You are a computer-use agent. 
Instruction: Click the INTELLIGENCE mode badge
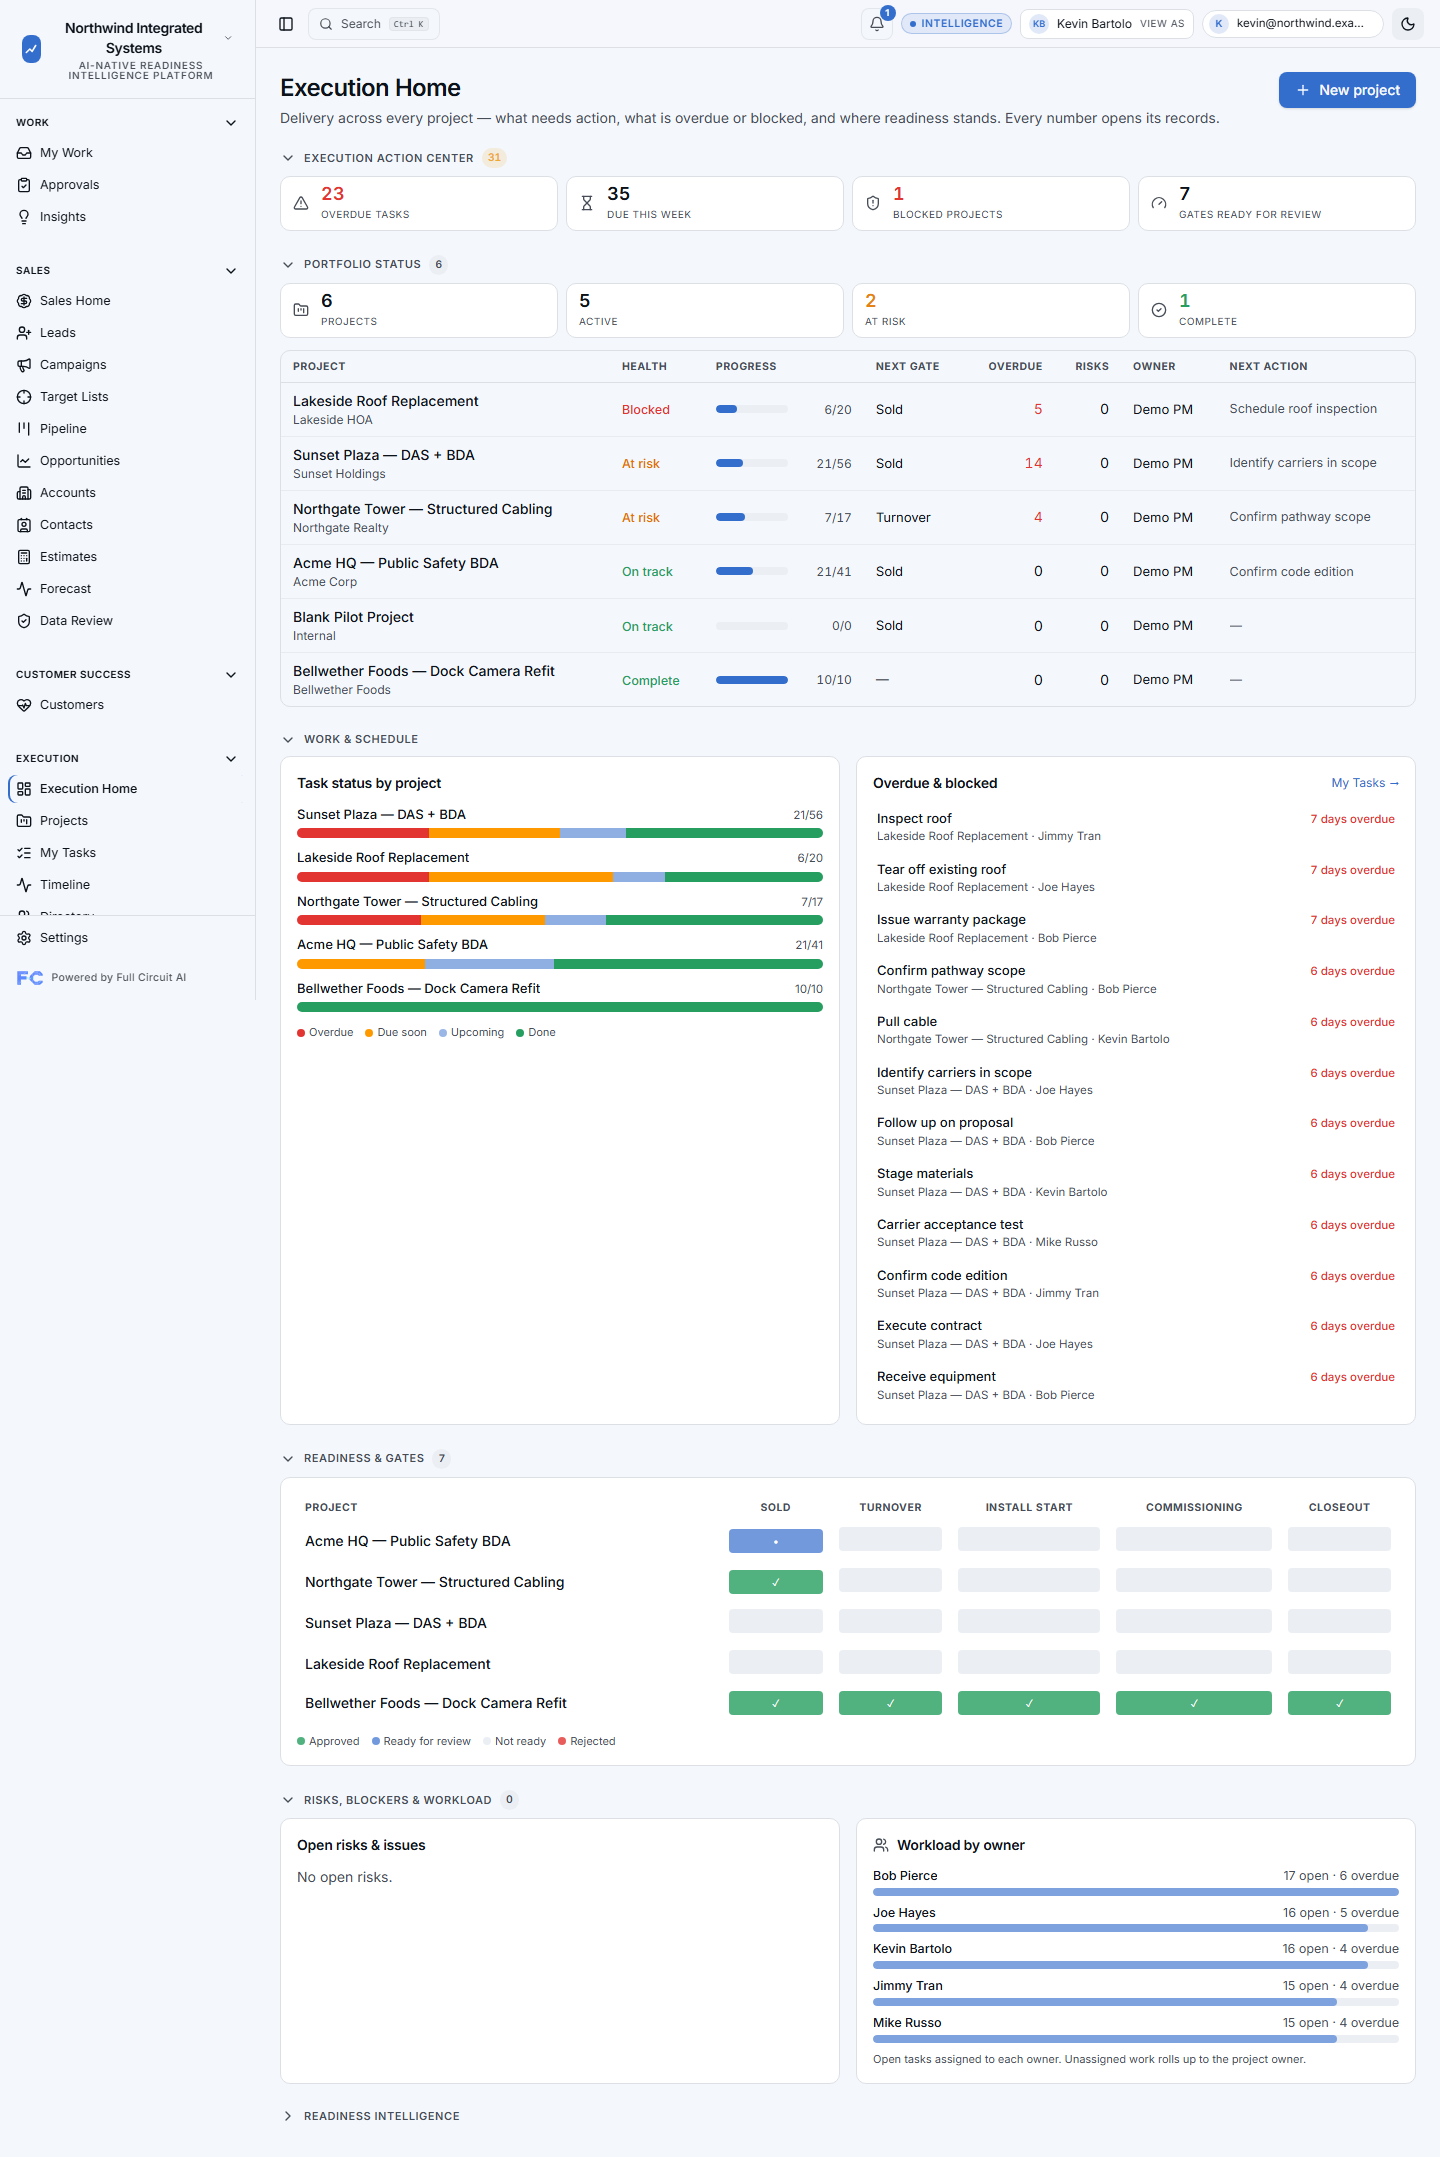pos(956,24)
